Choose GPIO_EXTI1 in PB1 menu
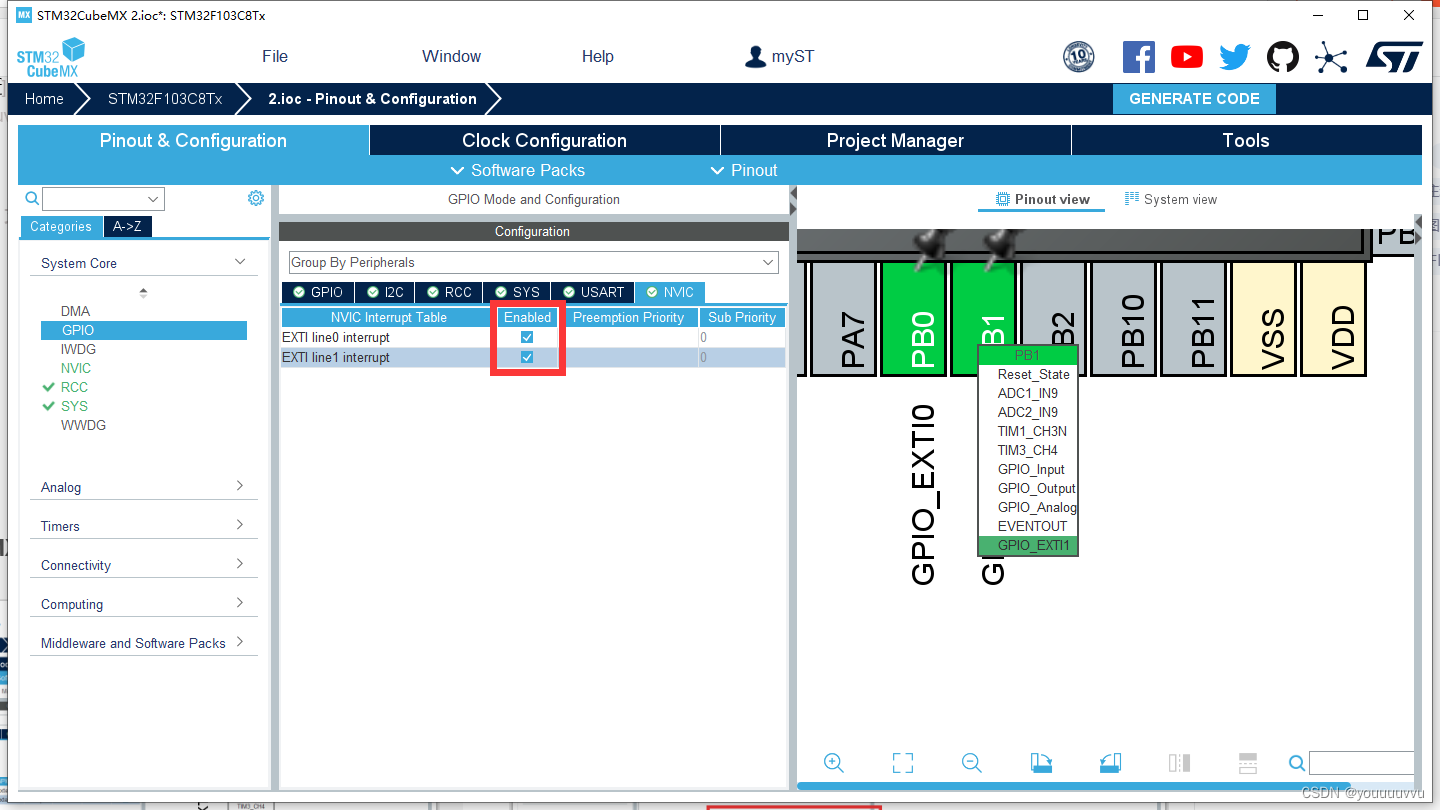This screenshot has width=1440, height=810. (x=1028, y=545)
